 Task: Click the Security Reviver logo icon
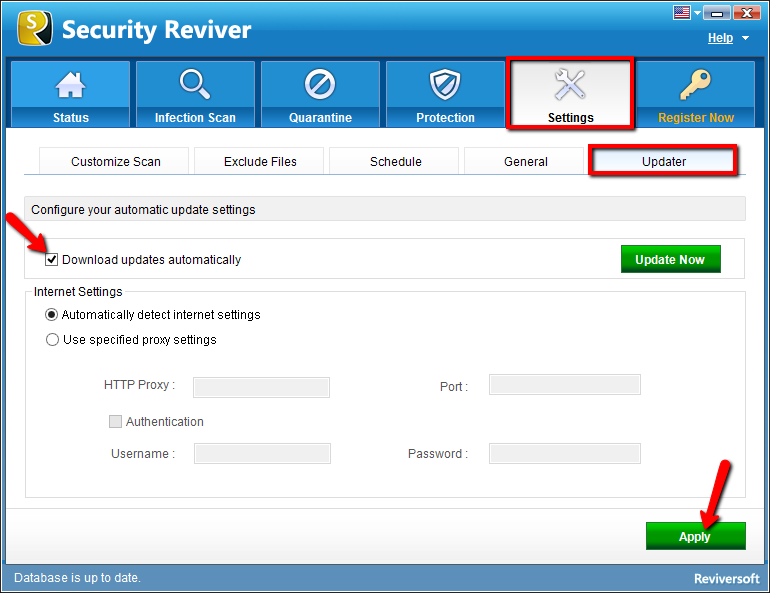click(34, 28)
